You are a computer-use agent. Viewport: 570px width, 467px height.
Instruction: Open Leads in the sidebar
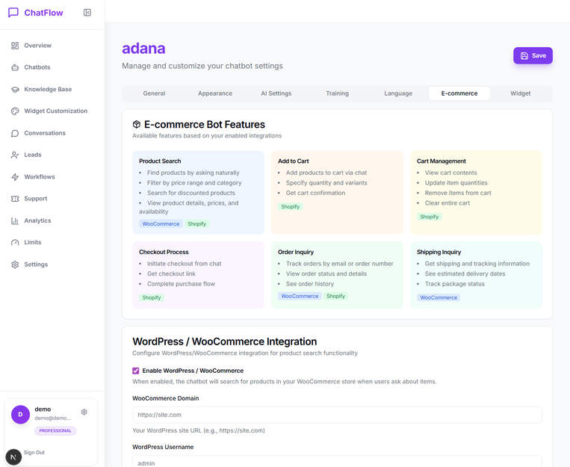[x=33, y=155]
